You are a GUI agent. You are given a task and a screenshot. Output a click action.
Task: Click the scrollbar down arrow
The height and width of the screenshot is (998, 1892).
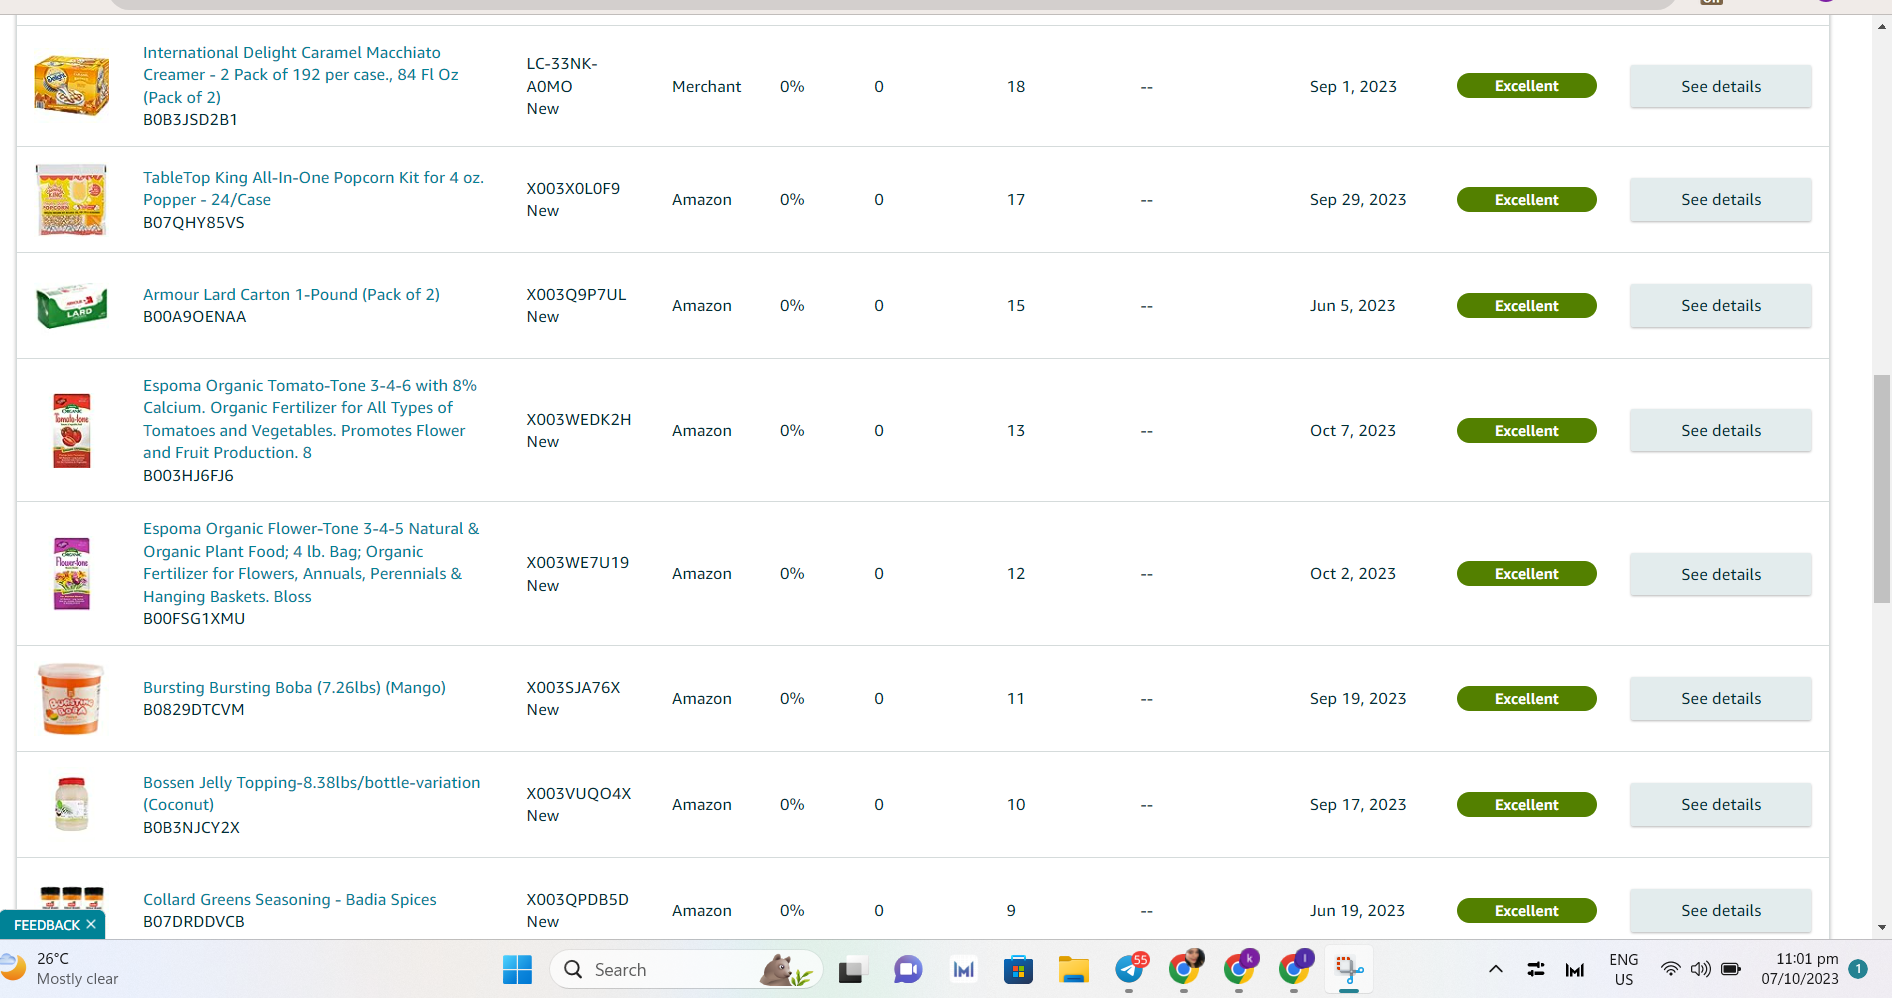click(x=1882, y=927)
